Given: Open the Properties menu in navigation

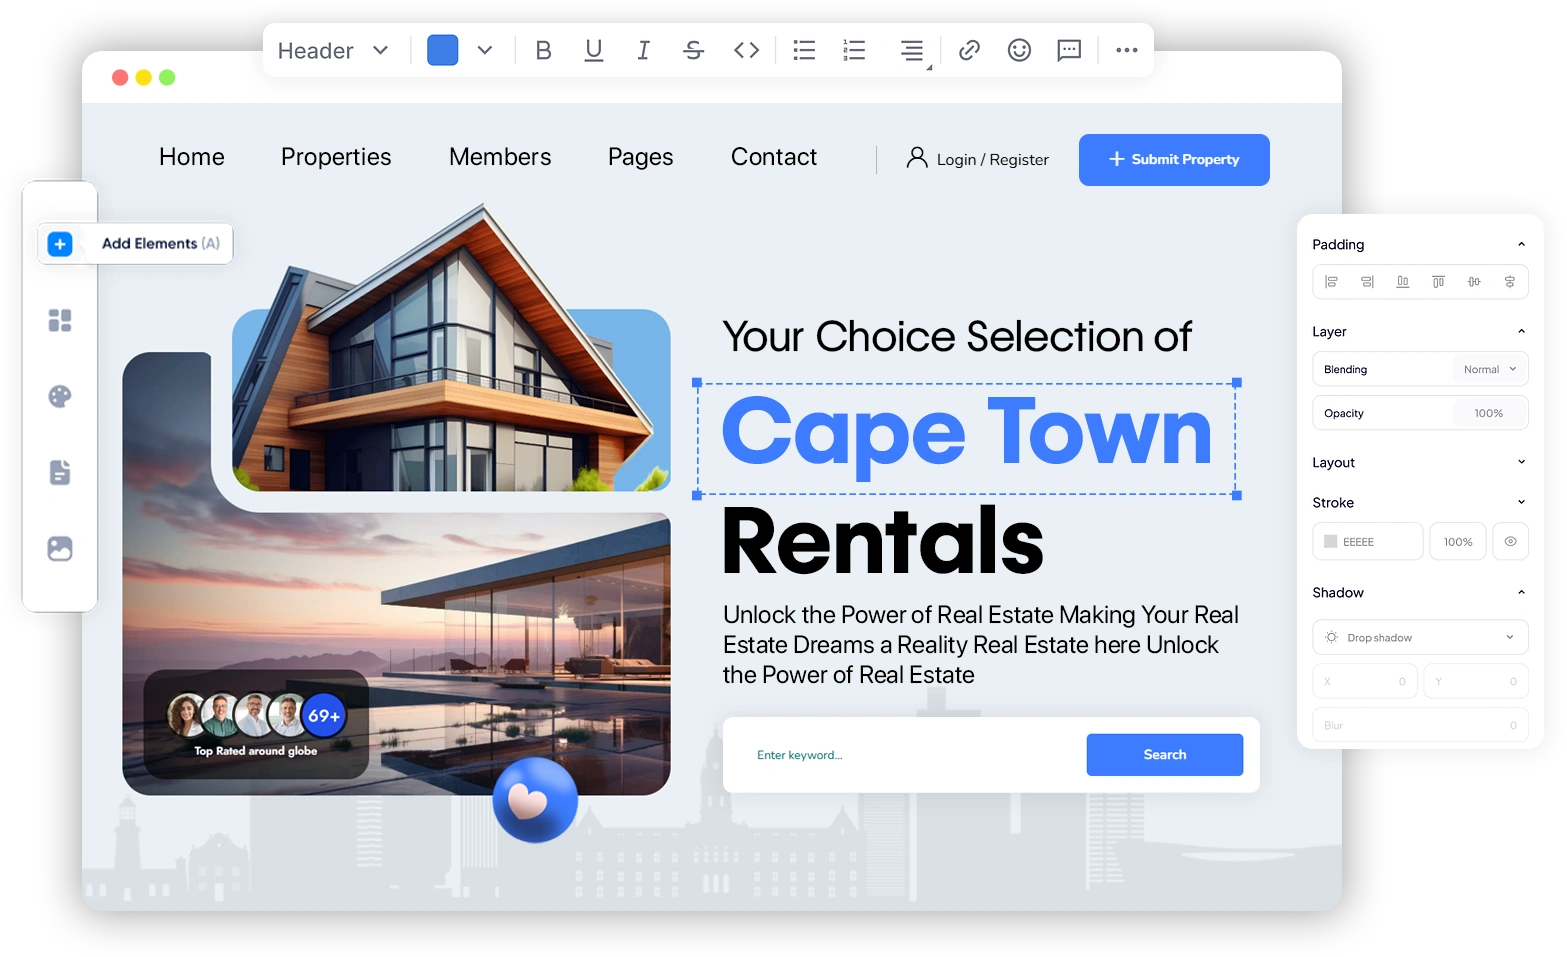Looking at the screenshot, I should pos(336,157).
